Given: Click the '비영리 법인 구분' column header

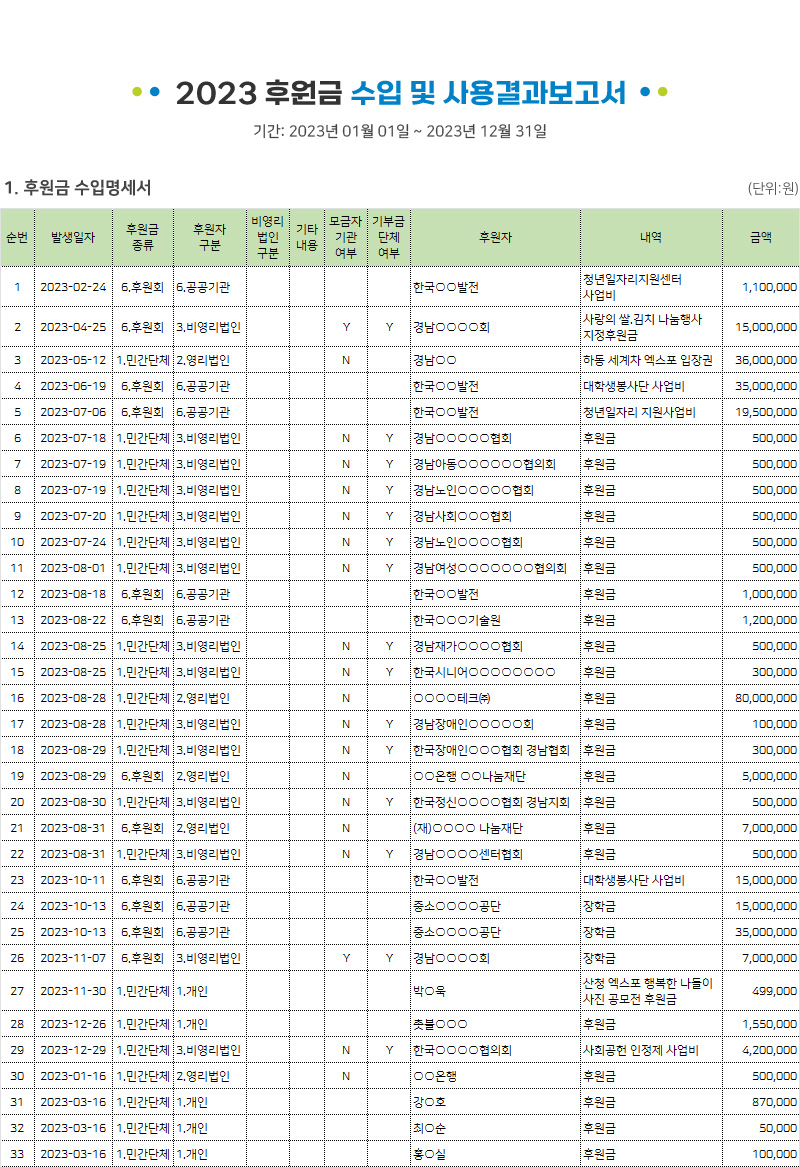Looking at the screenshot, I should point(268,237).
